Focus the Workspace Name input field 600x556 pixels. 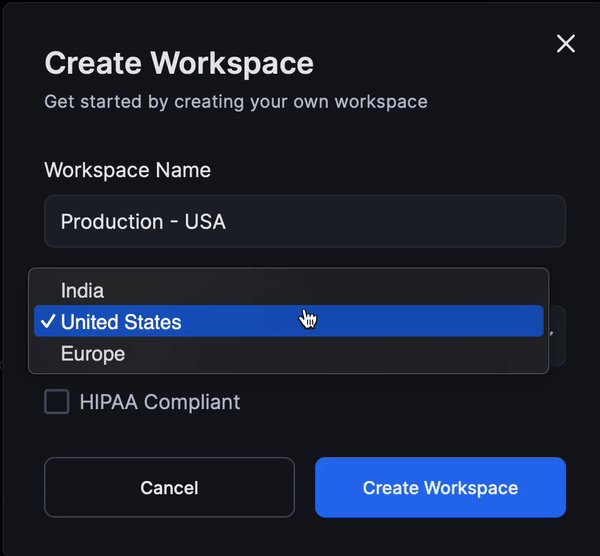(304, 221)
